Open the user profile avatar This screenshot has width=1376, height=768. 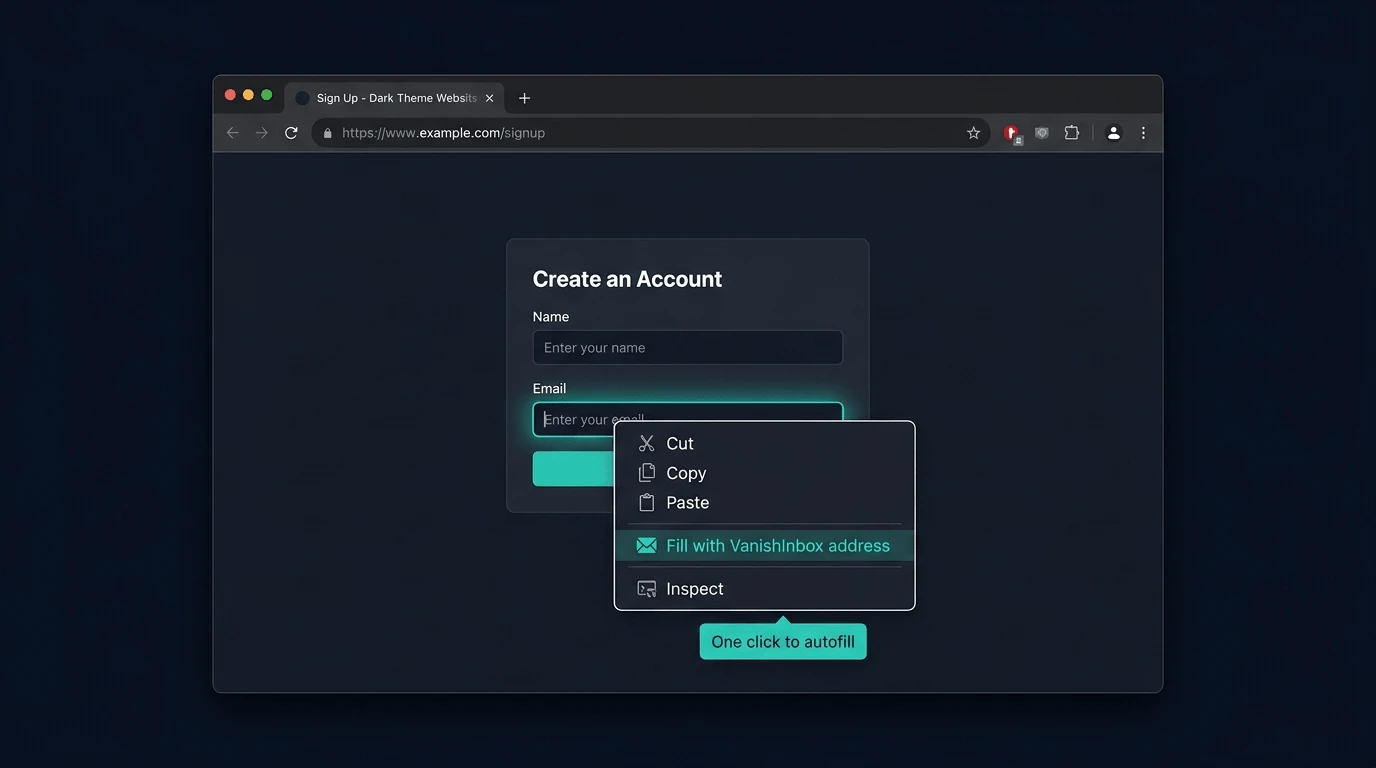pyautogui.click(x=1113, y=133)
